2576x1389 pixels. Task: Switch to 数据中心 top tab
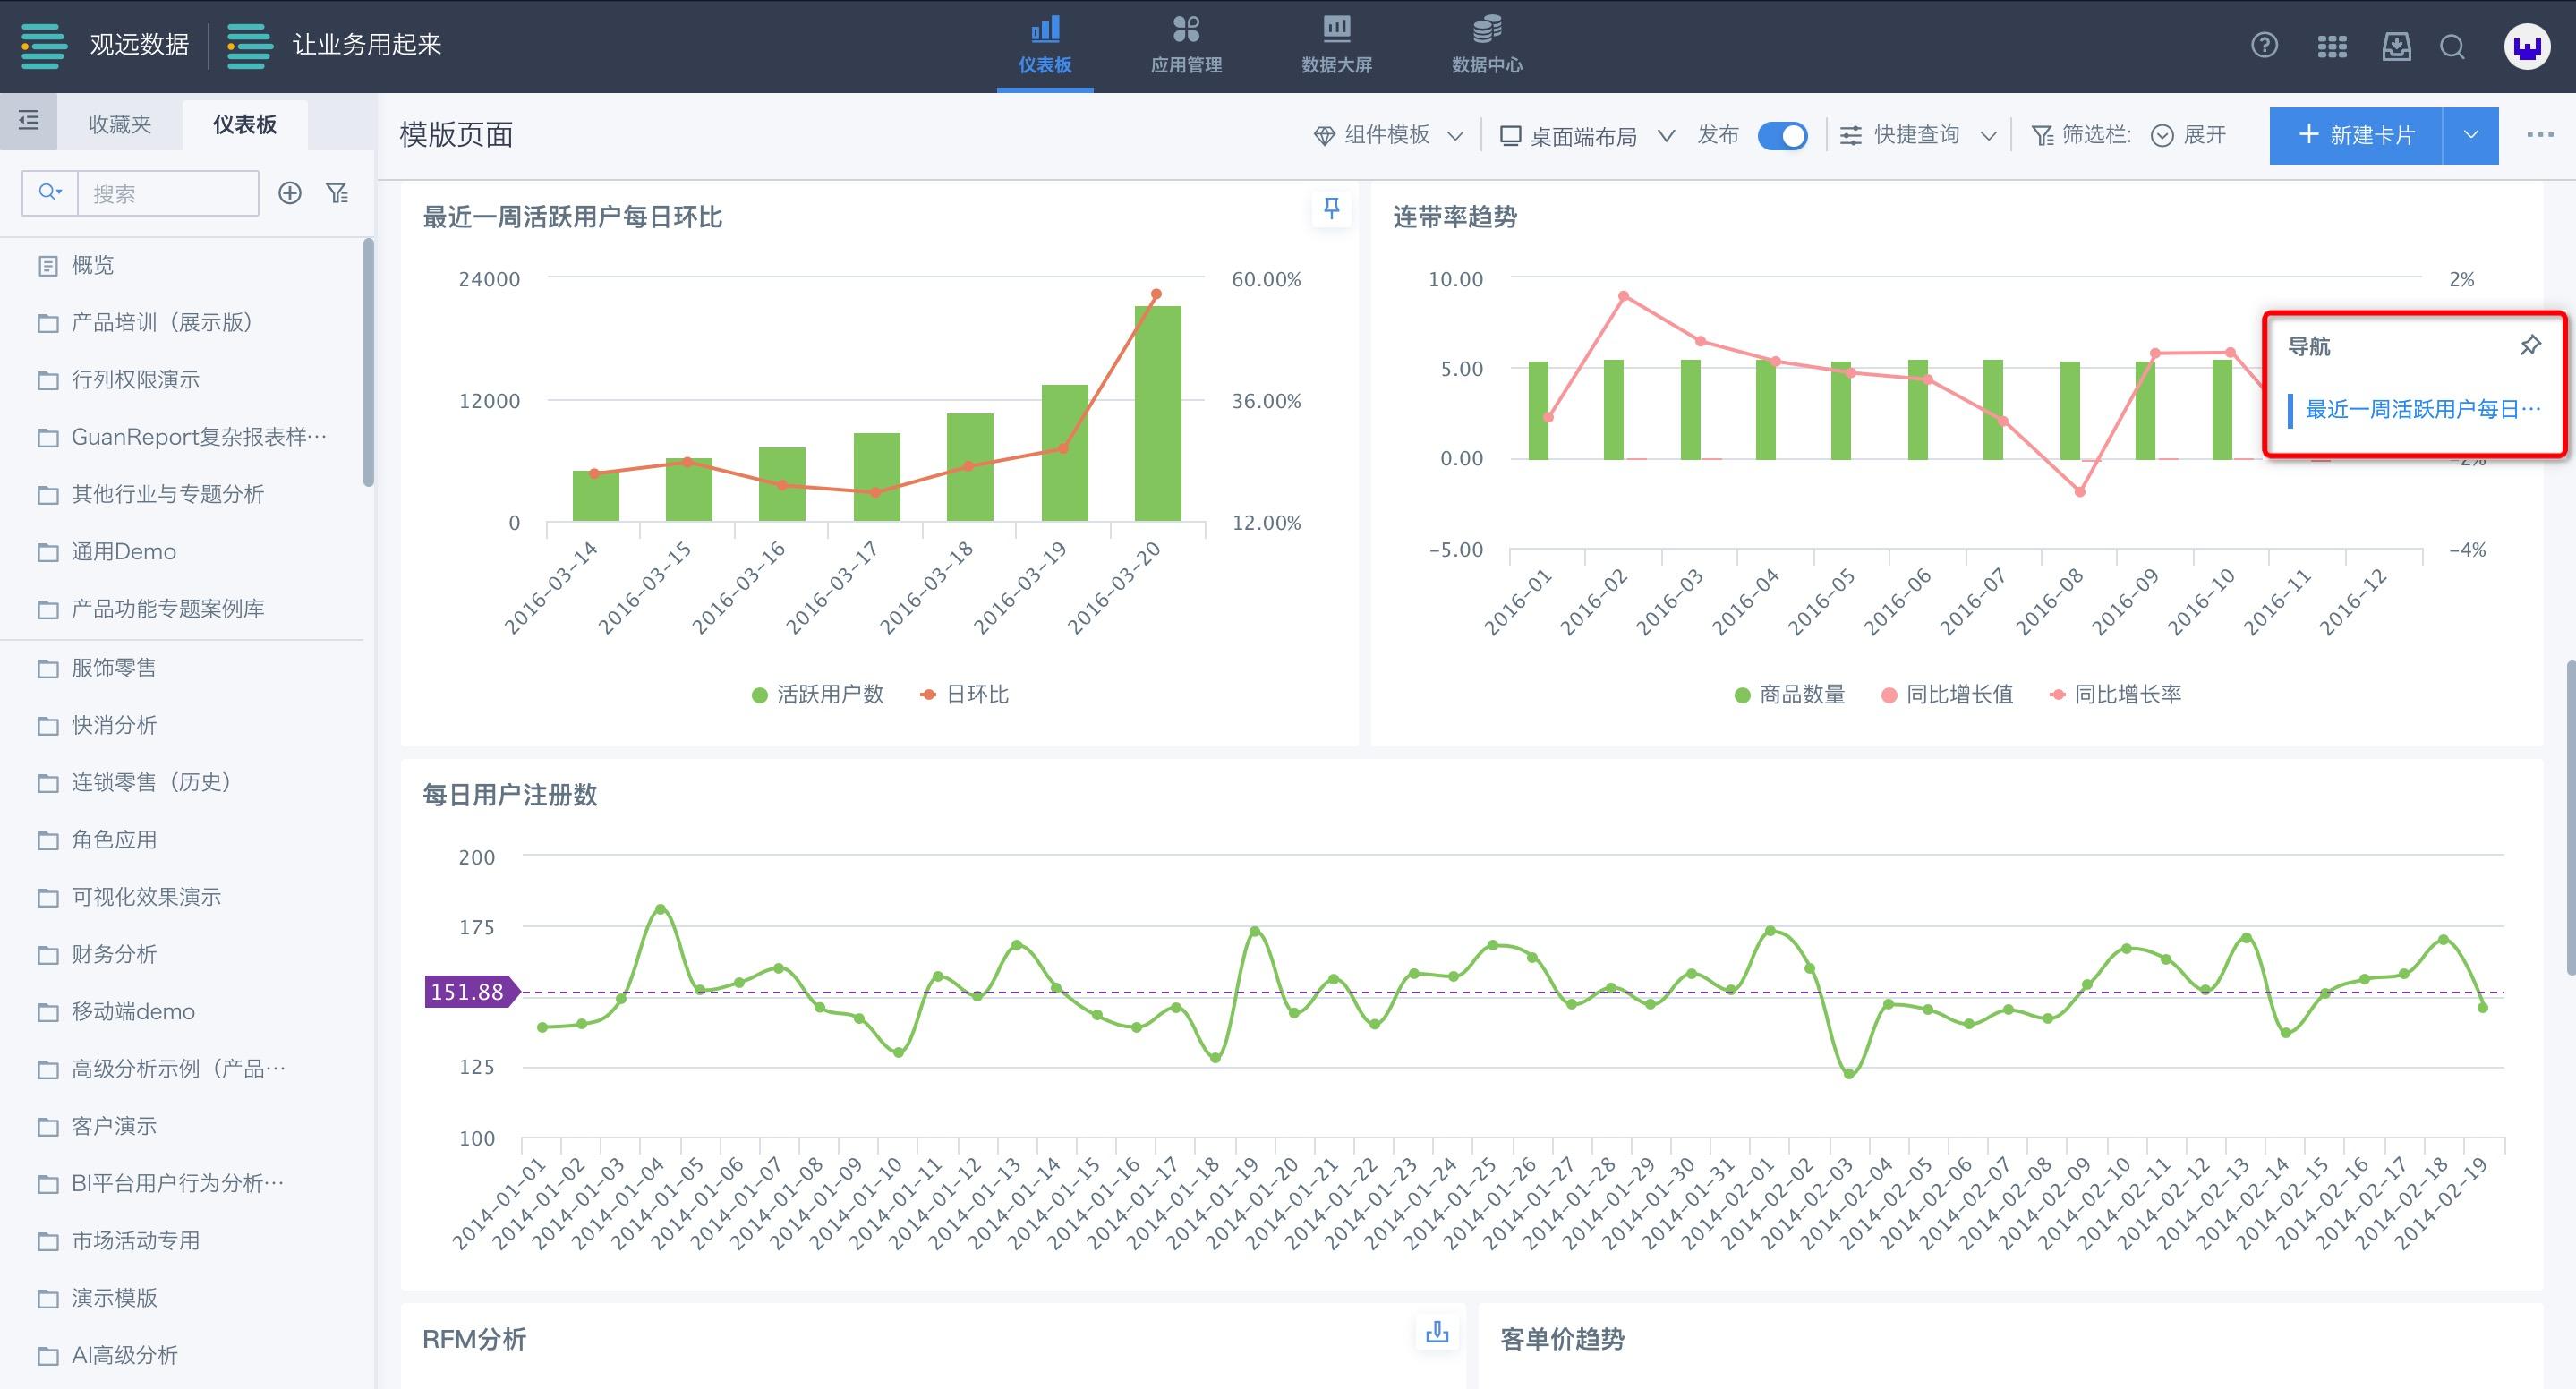(x=1487, y=46)
